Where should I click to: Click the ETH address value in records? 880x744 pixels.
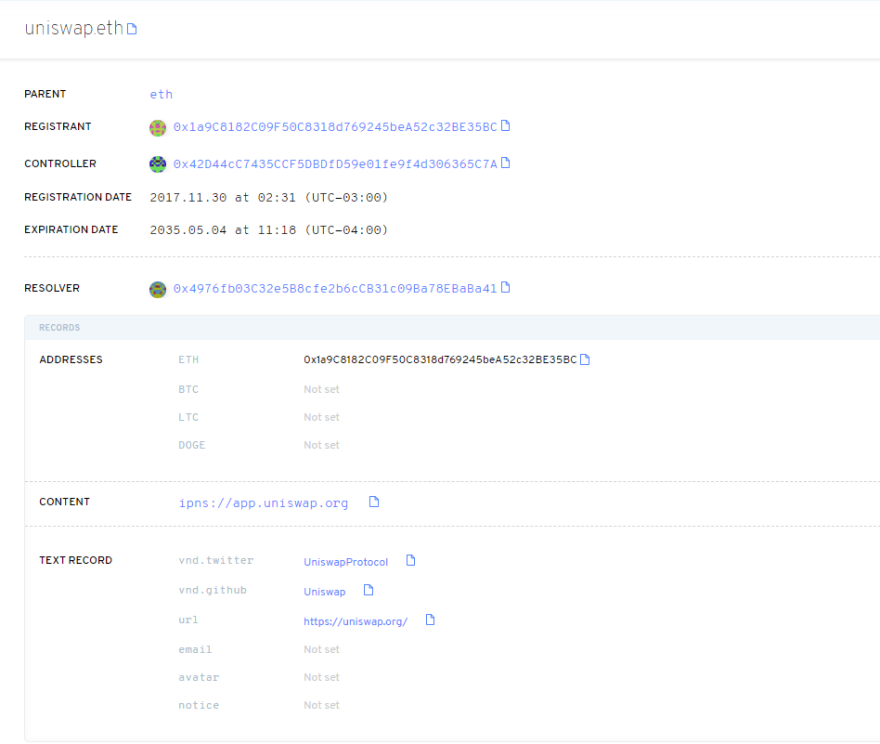click(x=440, y=360)
